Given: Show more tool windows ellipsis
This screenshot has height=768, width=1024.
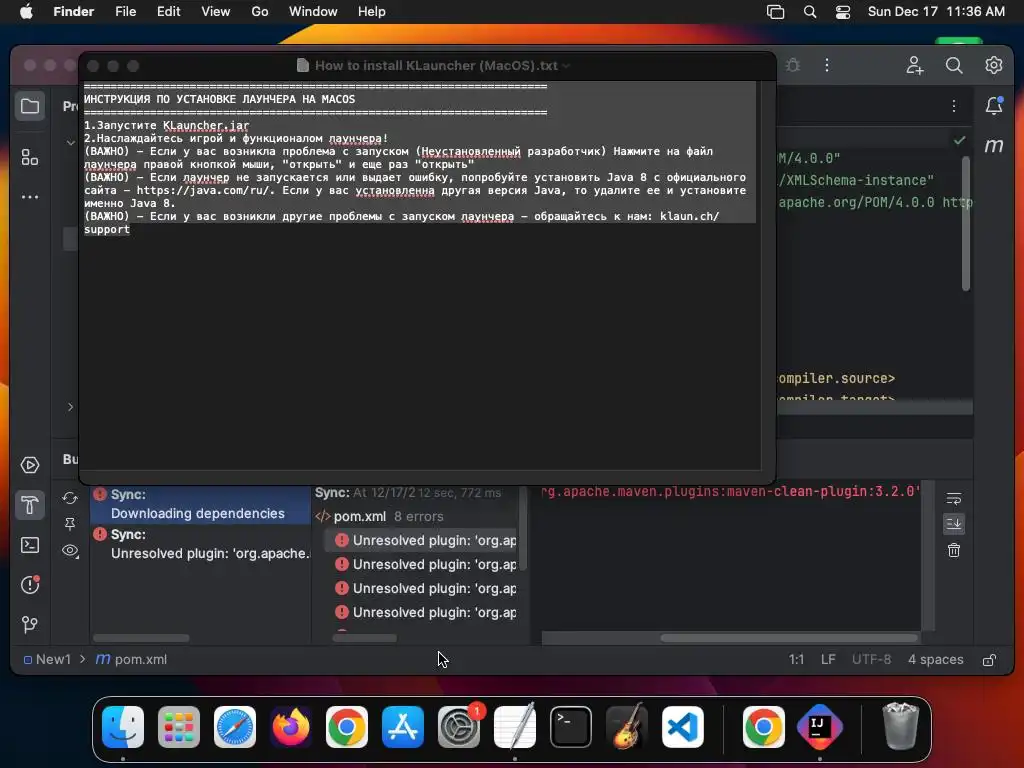Looking at the screenshot, I should coord(30,197).
